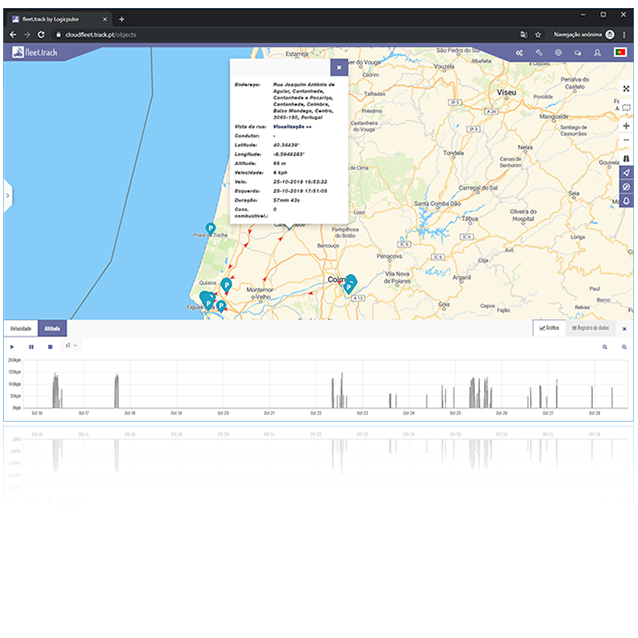Reload the browser page
This screenshot has height=638, width=638.
point(41,35)
